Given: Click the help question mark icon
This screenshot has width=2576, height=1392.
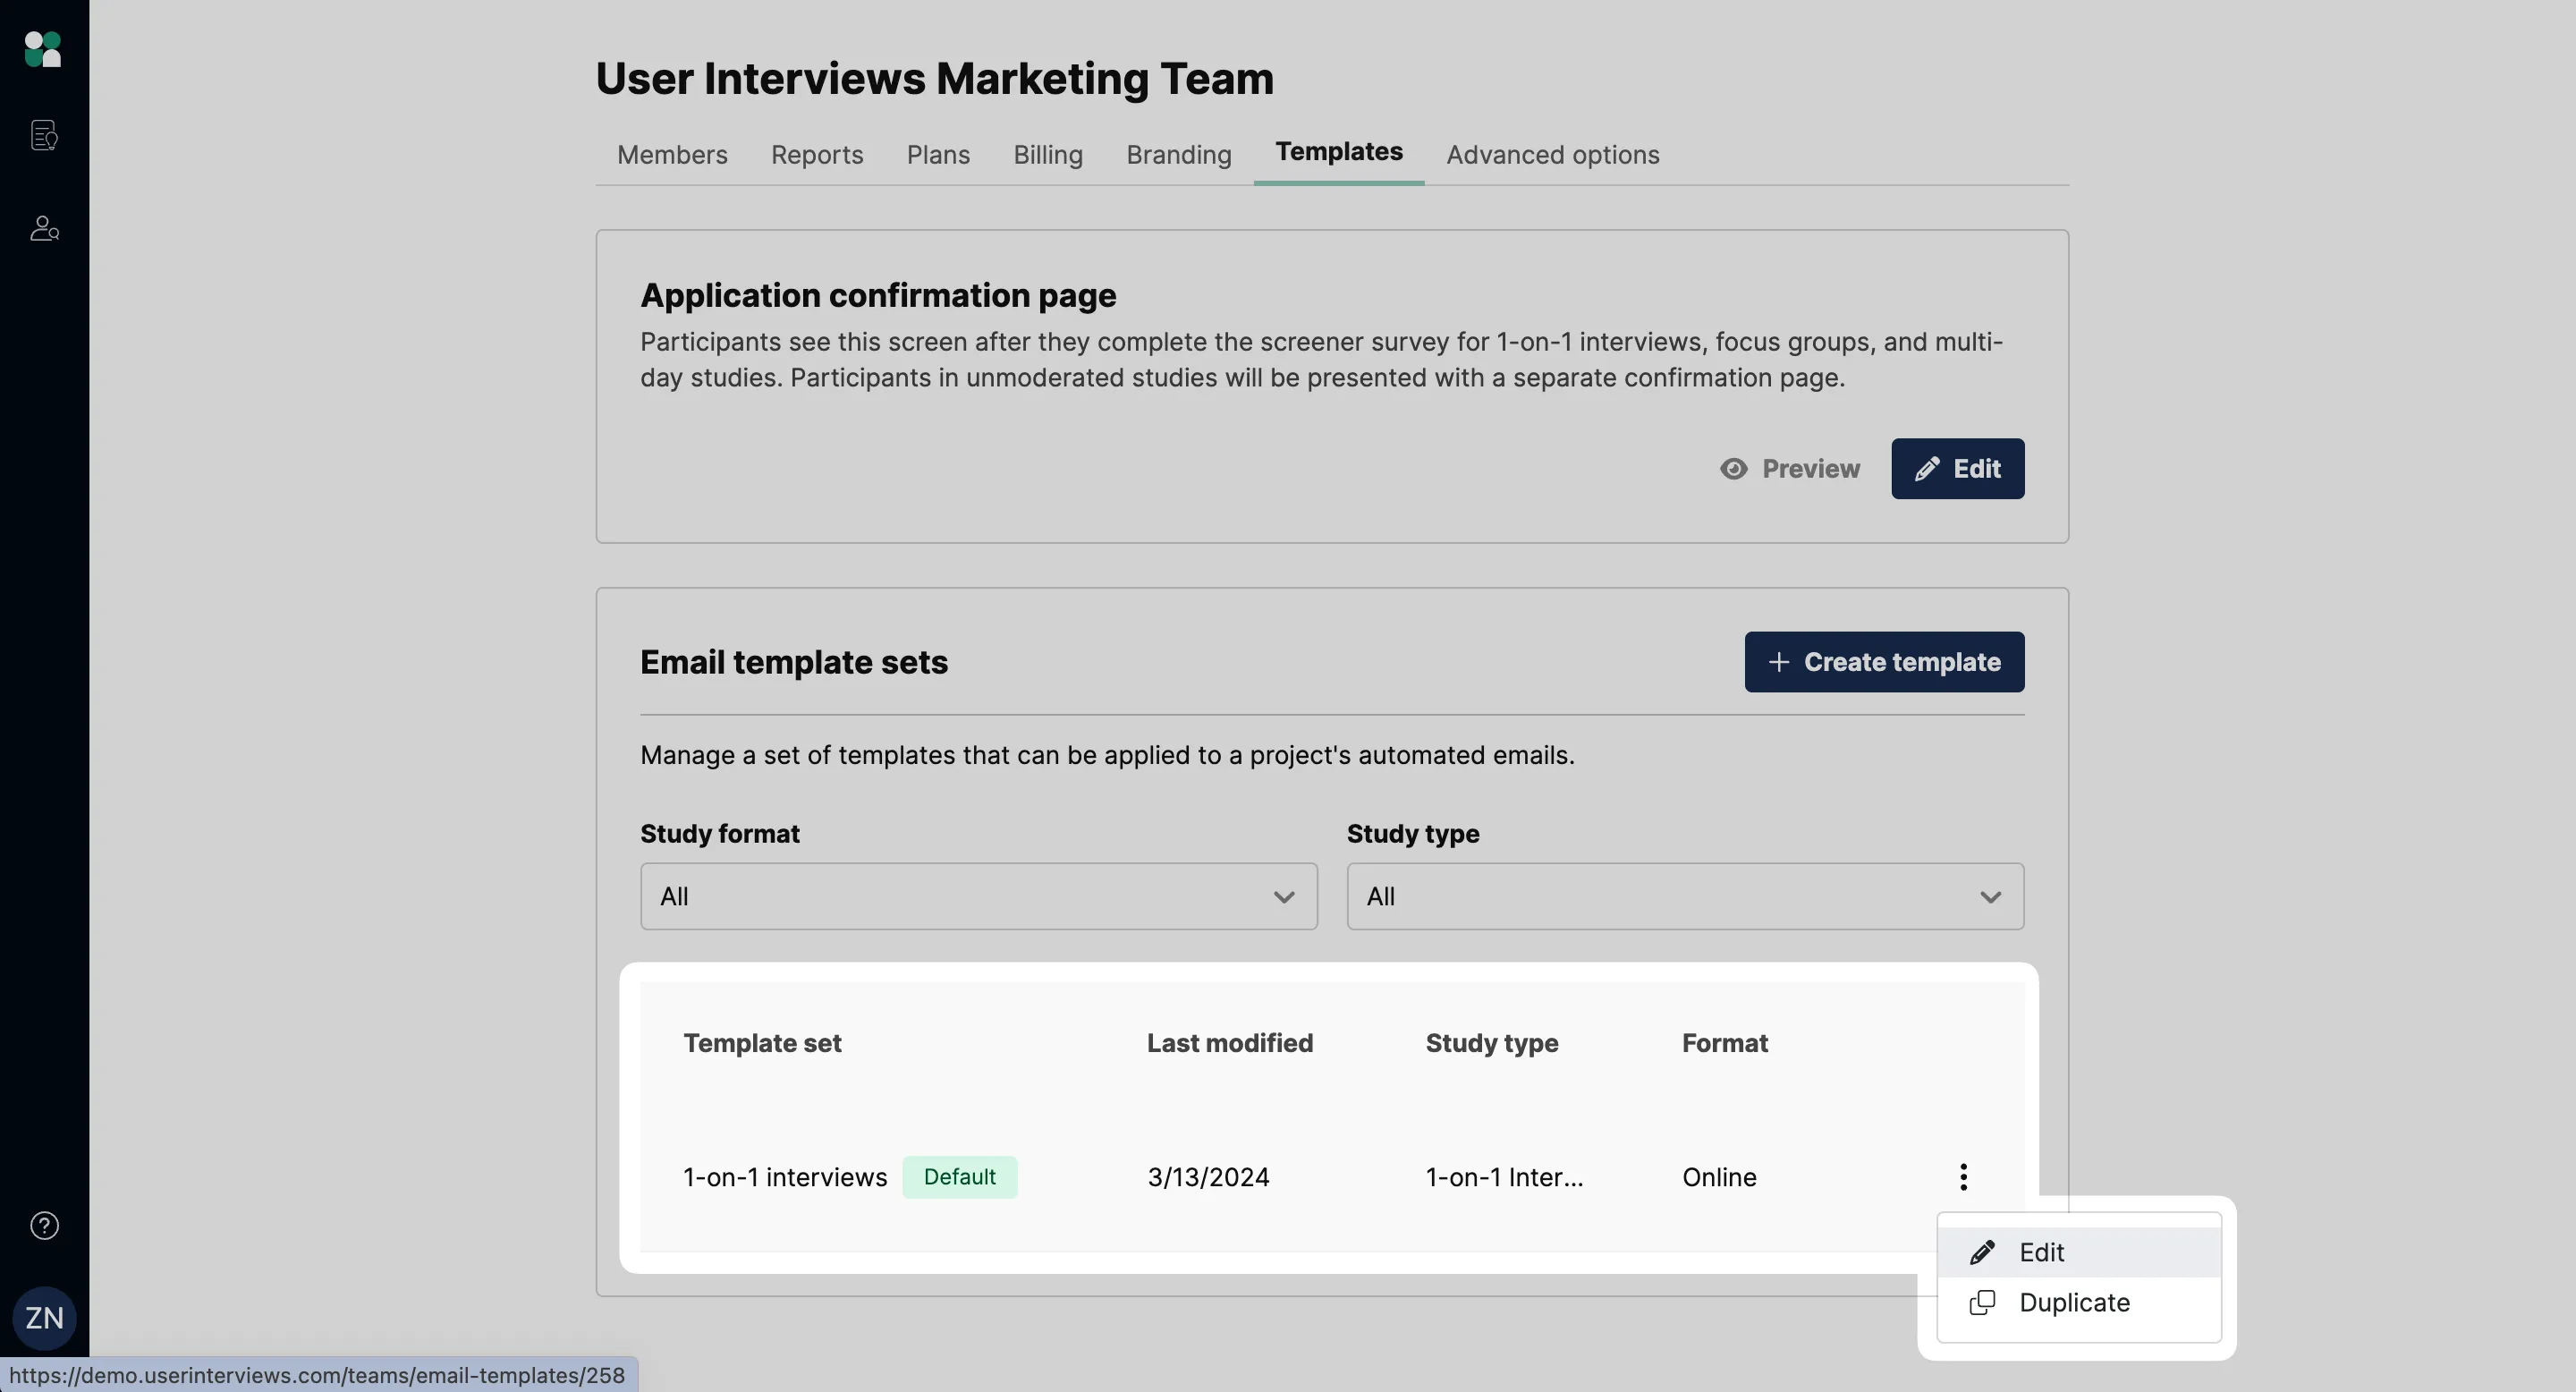Looking at the screenshot, I should pyautogui.click(x=43, y=1225).
